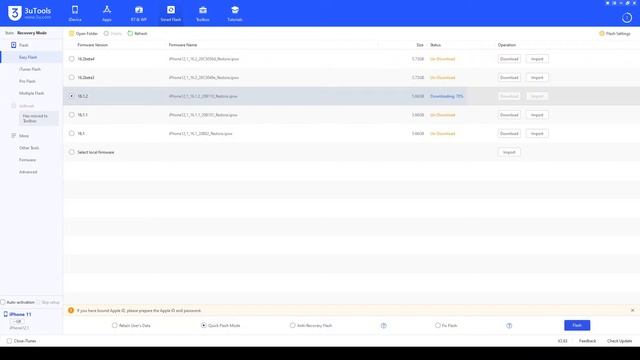Click iPhone 11 device name

click(20, 314)
